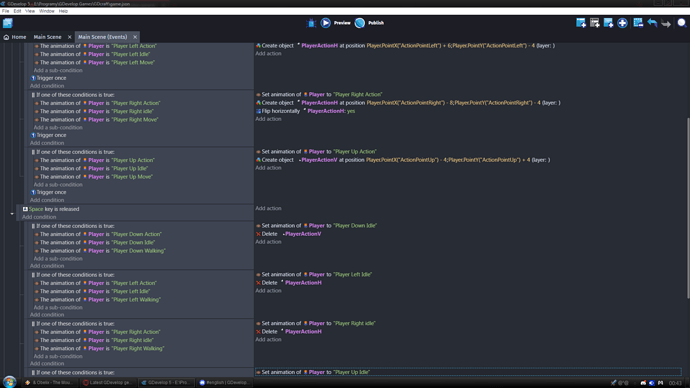Add action below Delete PlayerActionV
Screen dimensions: 690x388
click(x=268, y=242)
